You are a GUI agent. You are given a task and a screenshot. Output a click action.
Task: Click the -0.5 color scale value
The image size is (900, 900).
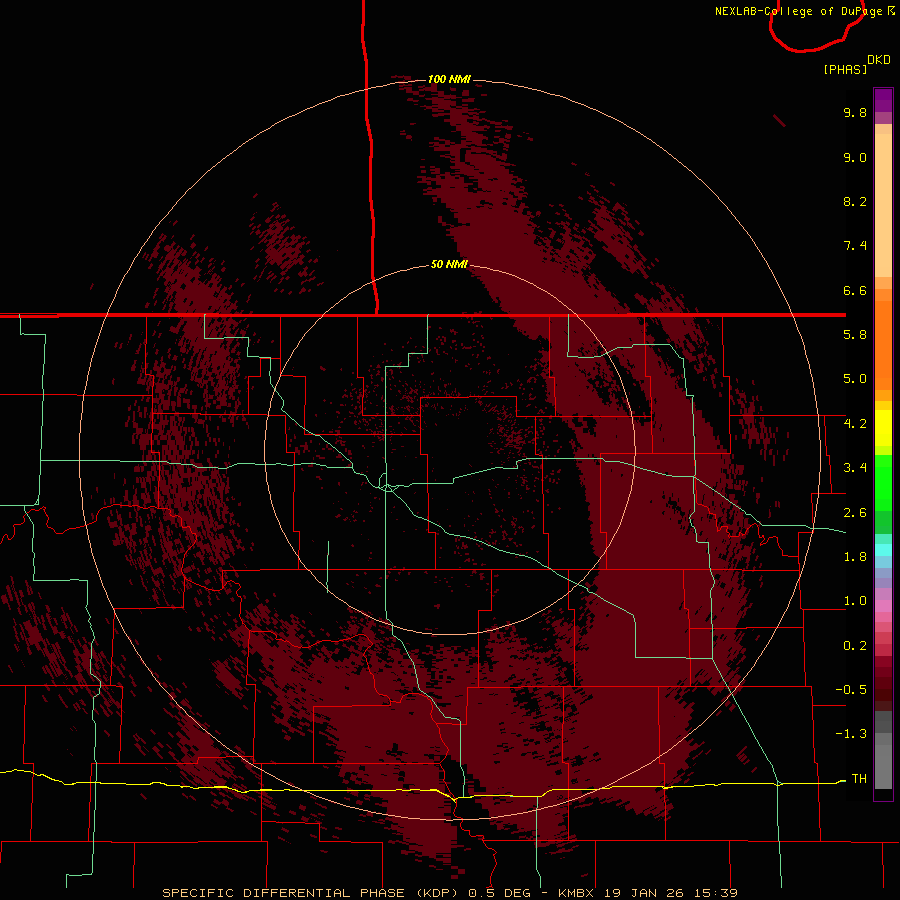(x=851, y=690)
